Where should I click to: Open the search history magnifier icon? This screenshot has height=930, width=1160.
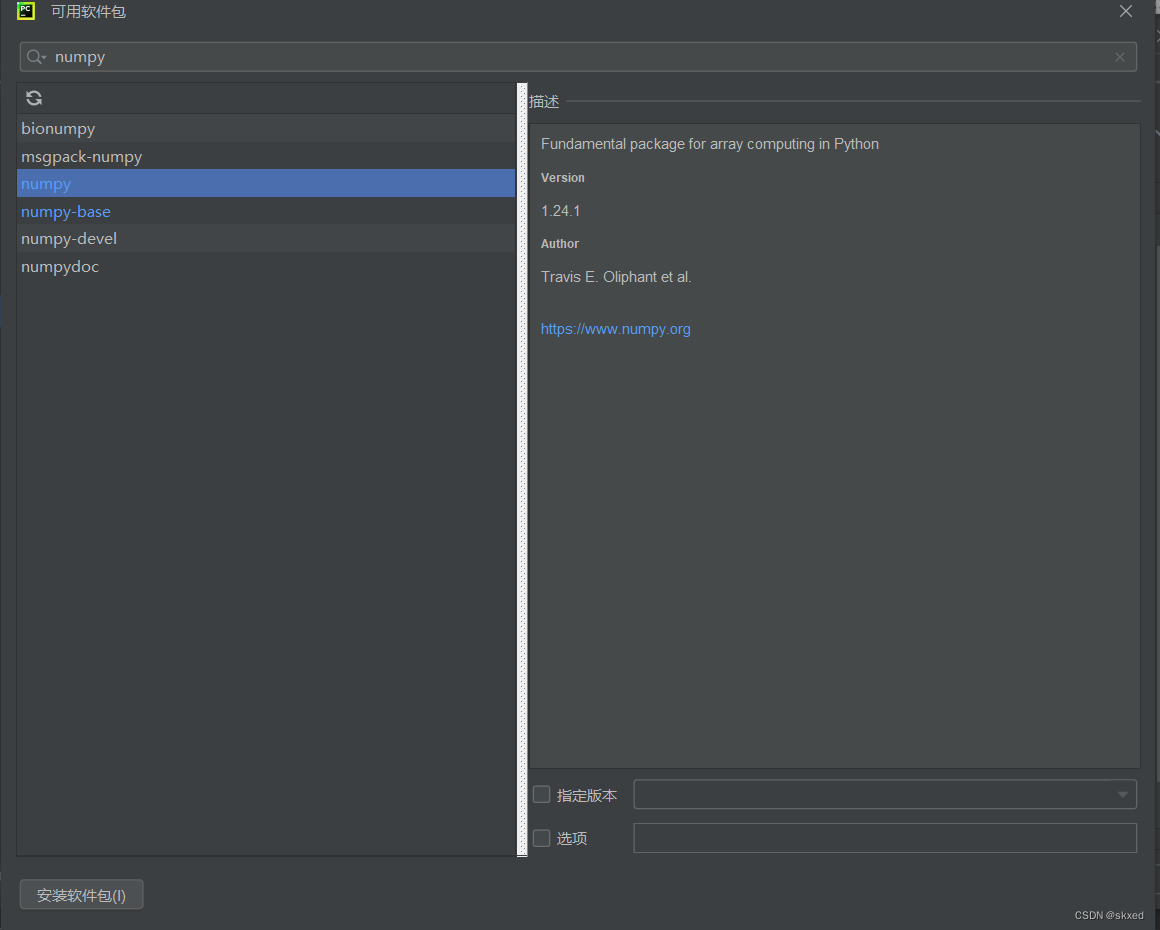36,57
